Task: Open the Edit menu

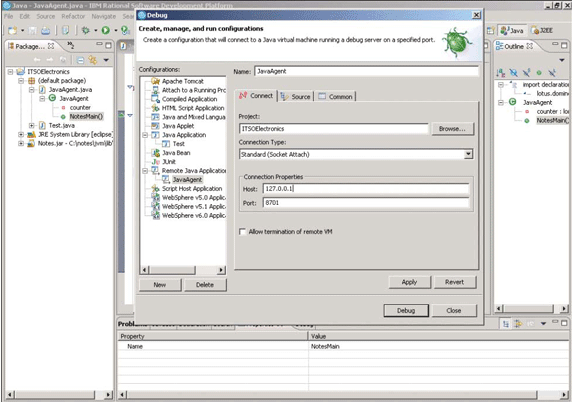Action: pyautogui.click(x=24, y=16)
